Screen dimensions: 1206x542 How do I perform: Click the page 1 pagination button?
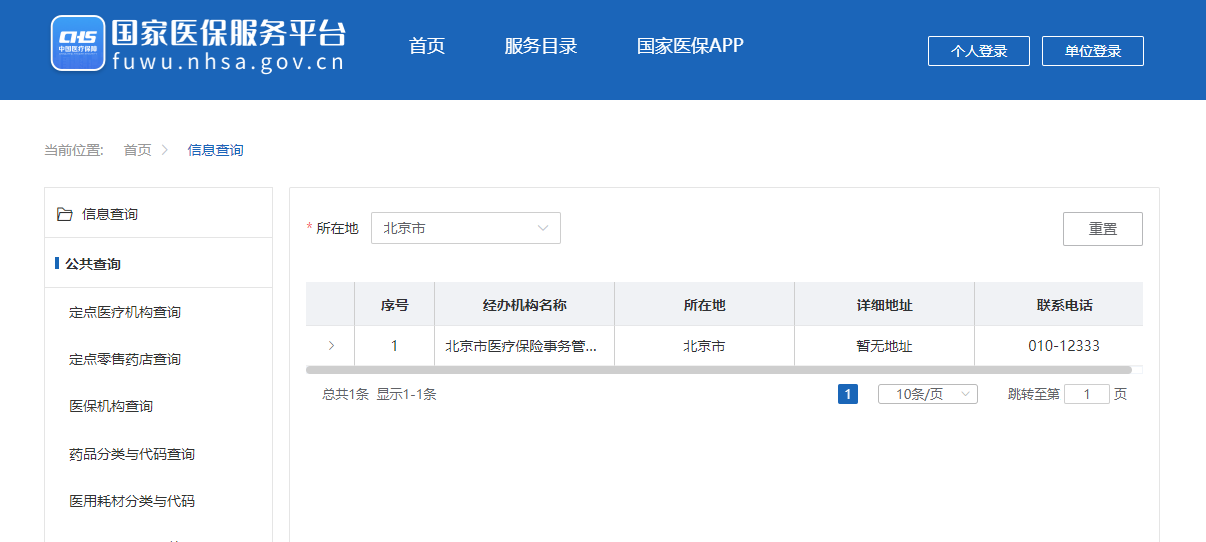tap(848, 394)
